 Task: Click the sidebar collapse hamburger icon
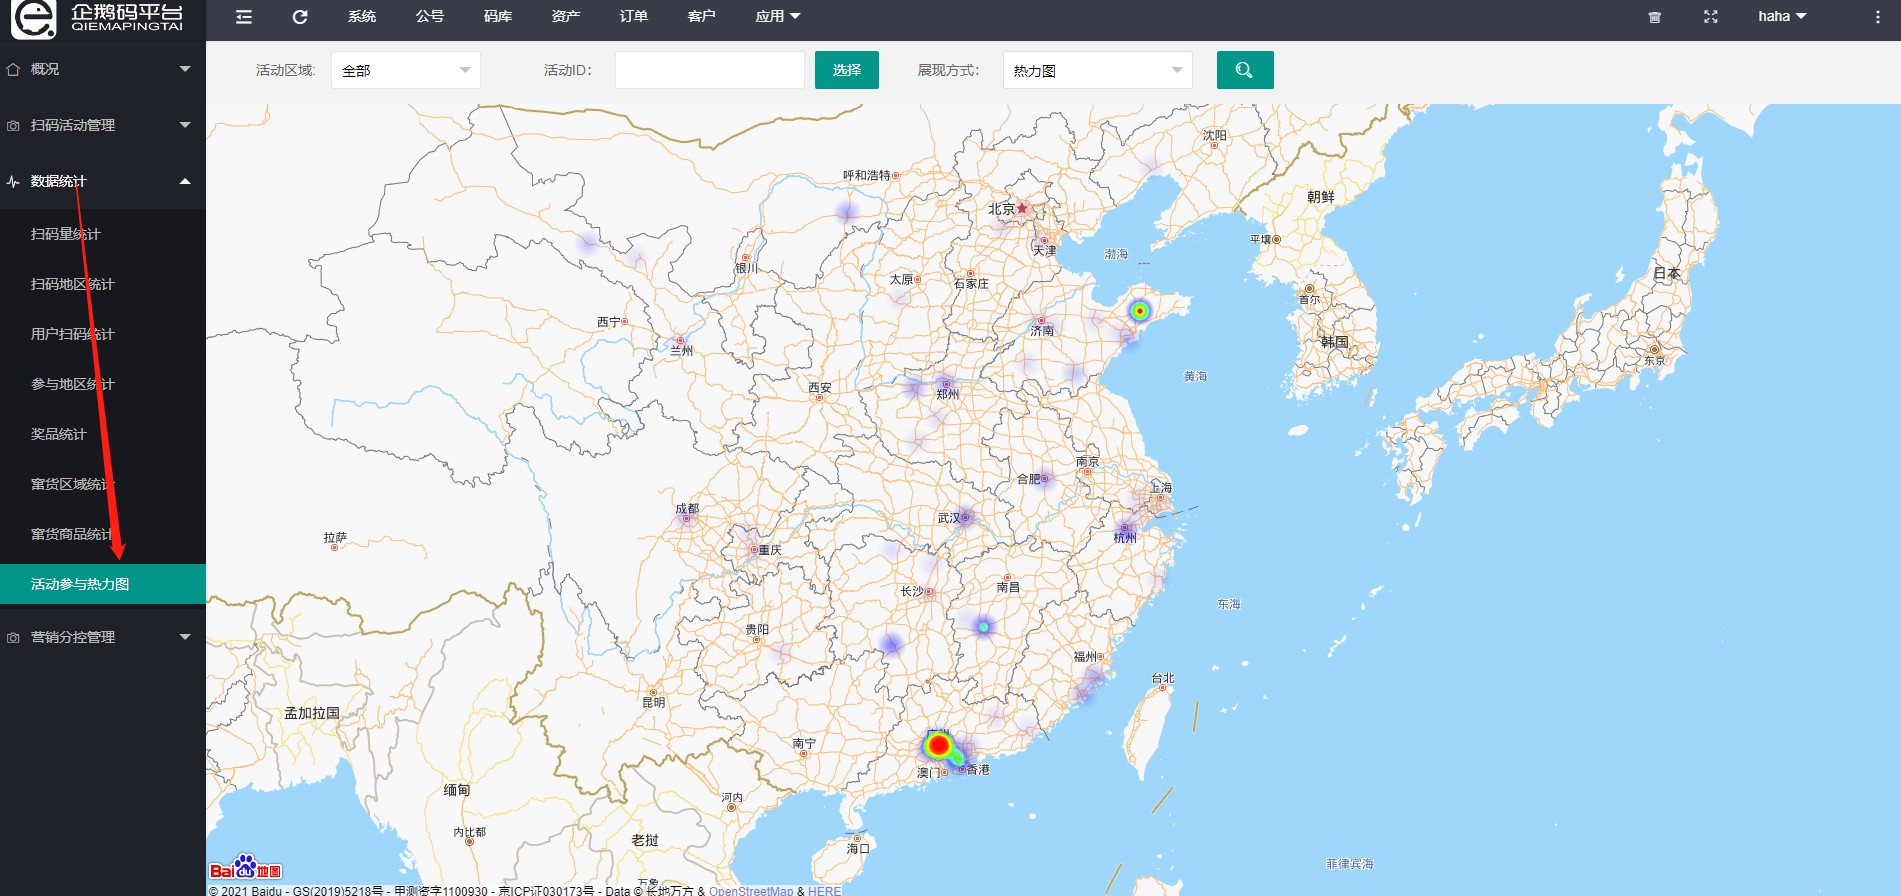(244, 17)
